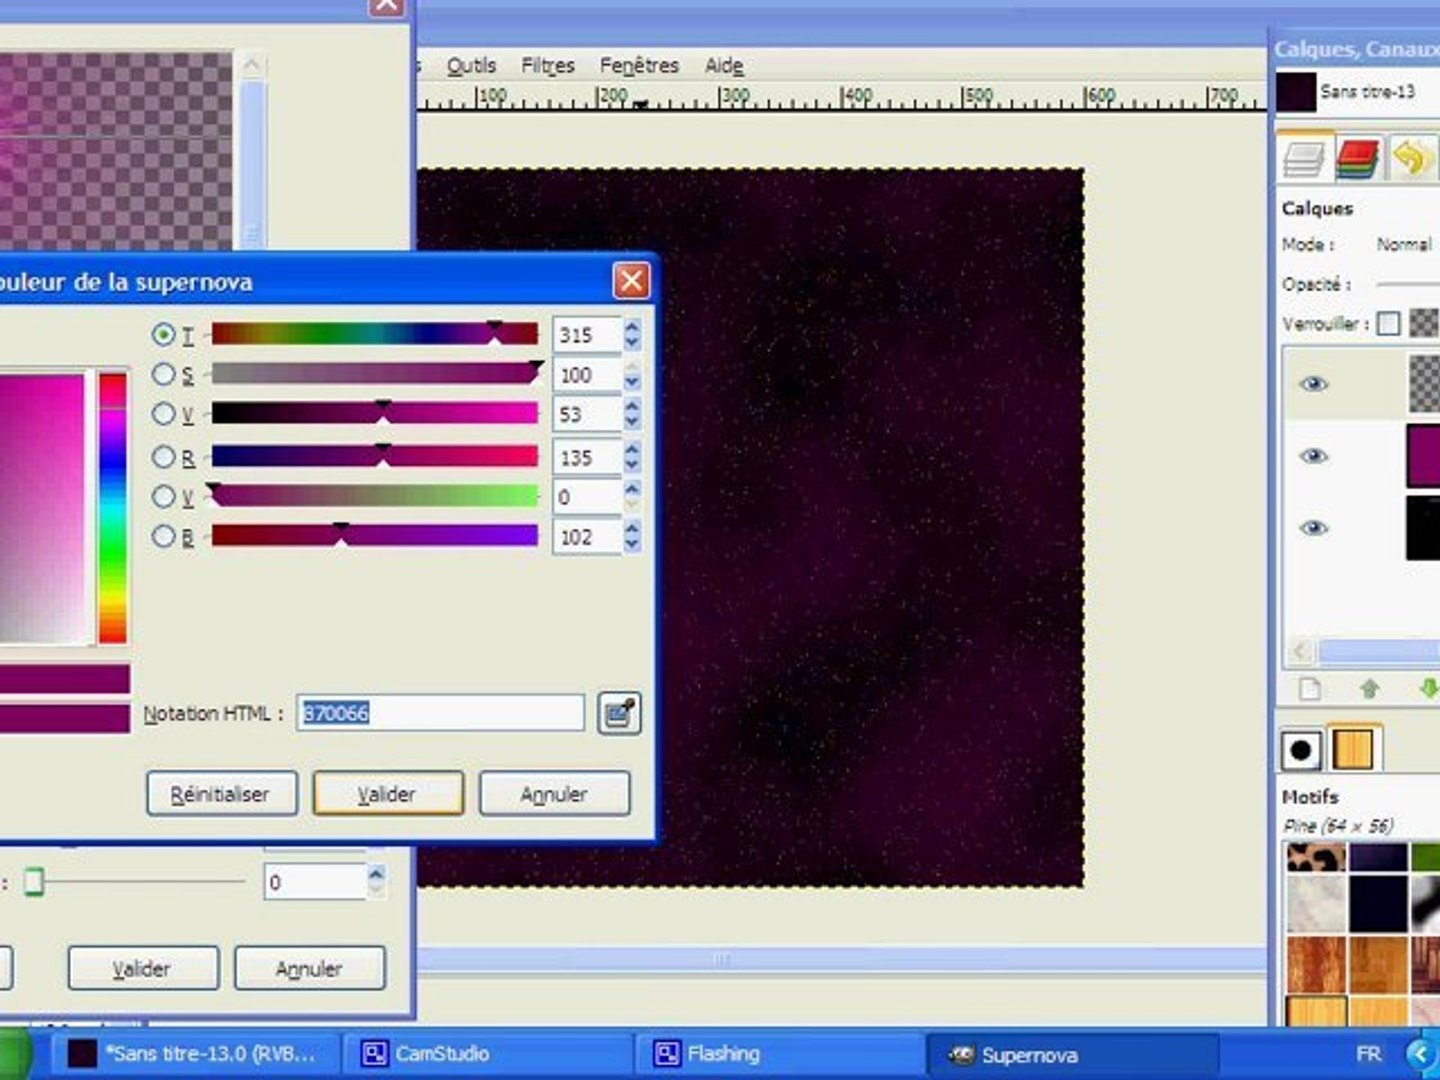Image resolution: width=1440 pixels, height=1080 pixels.
Task: Select the leopard pattern thumbnail
Action: tap(1315, 857)
